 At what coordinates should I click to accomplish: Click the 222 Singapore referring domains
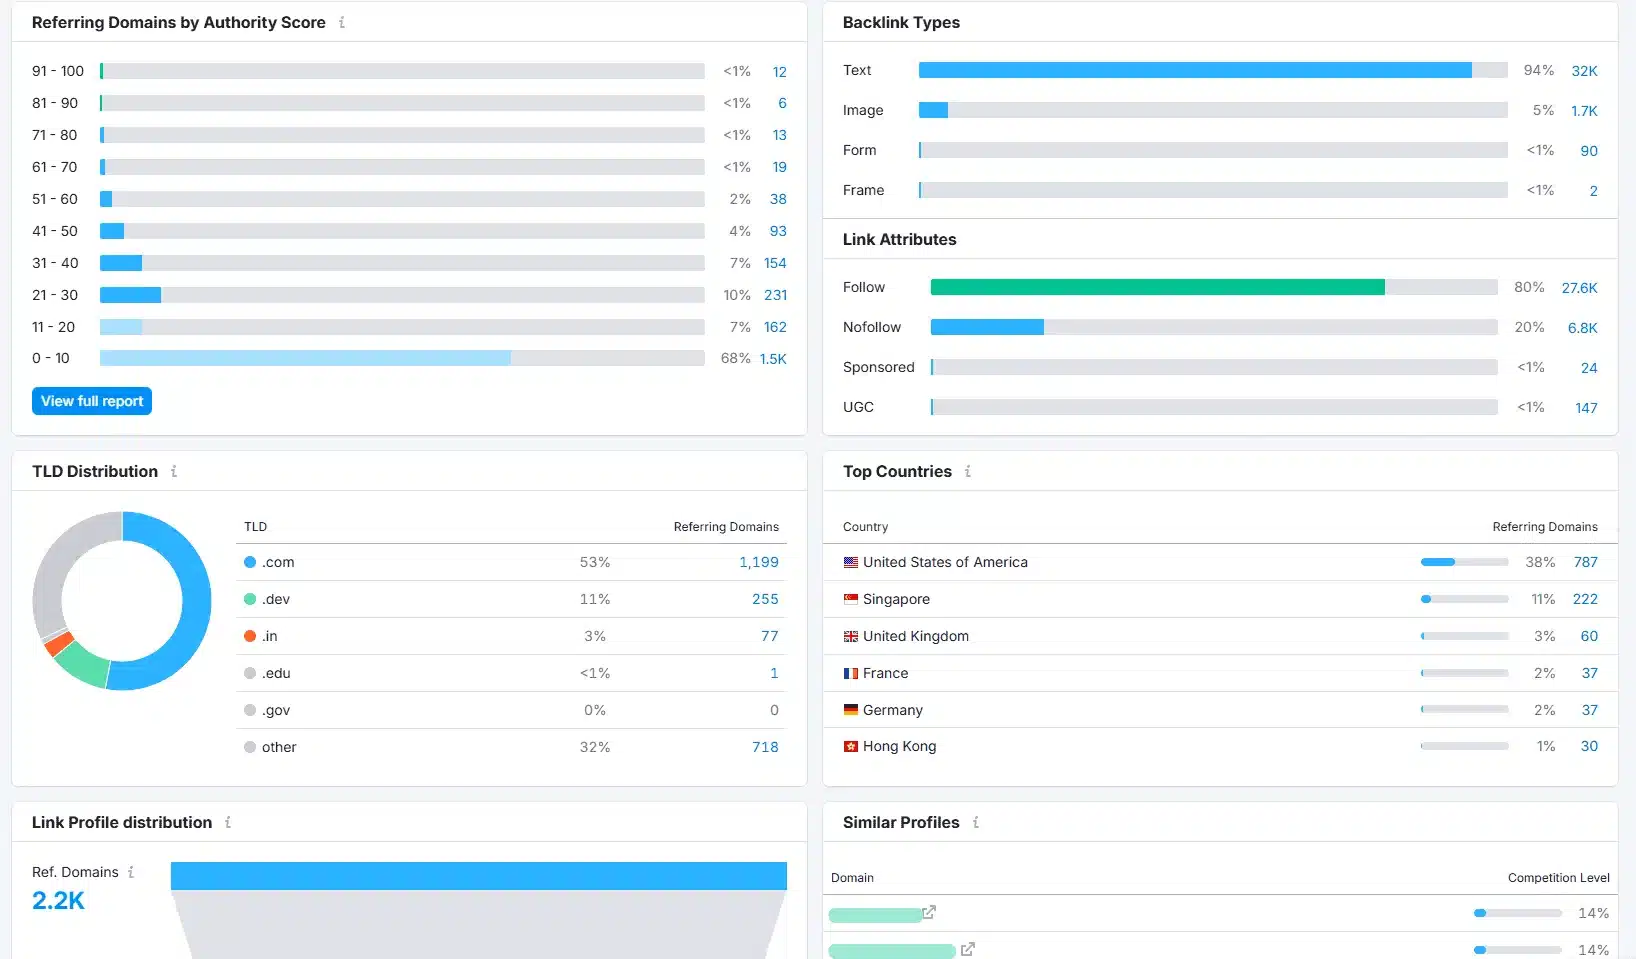(1585, 599)
